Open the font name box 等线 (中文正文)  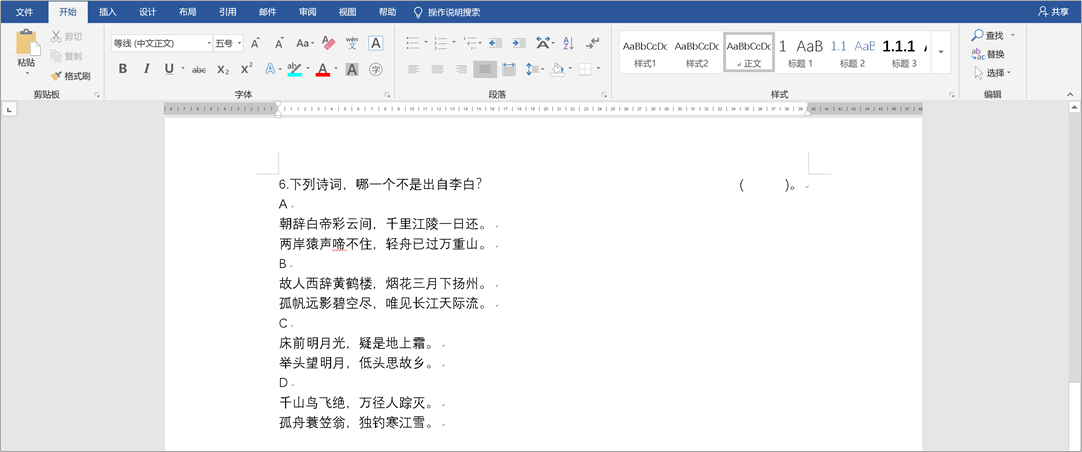coord(161,43)
